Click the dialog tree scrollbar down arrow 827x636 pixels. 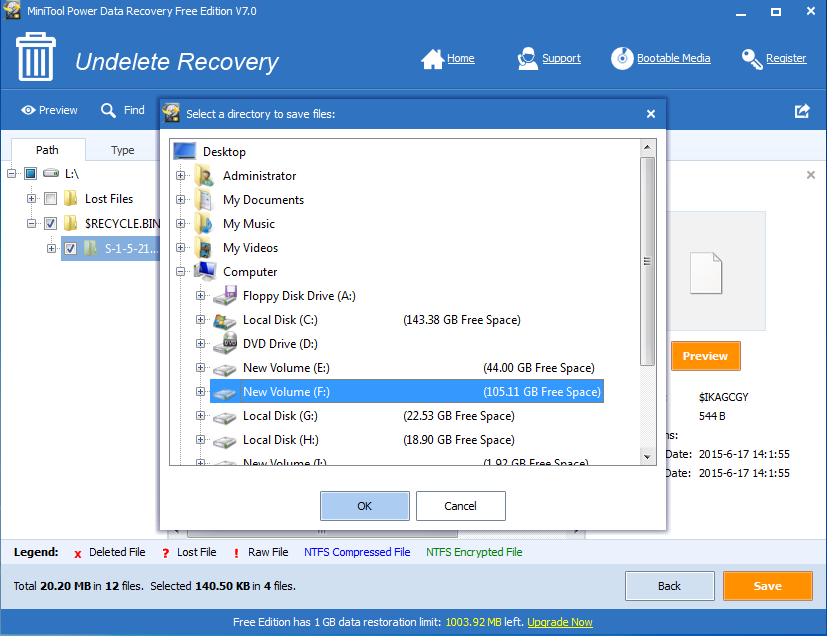click(647, 457)
